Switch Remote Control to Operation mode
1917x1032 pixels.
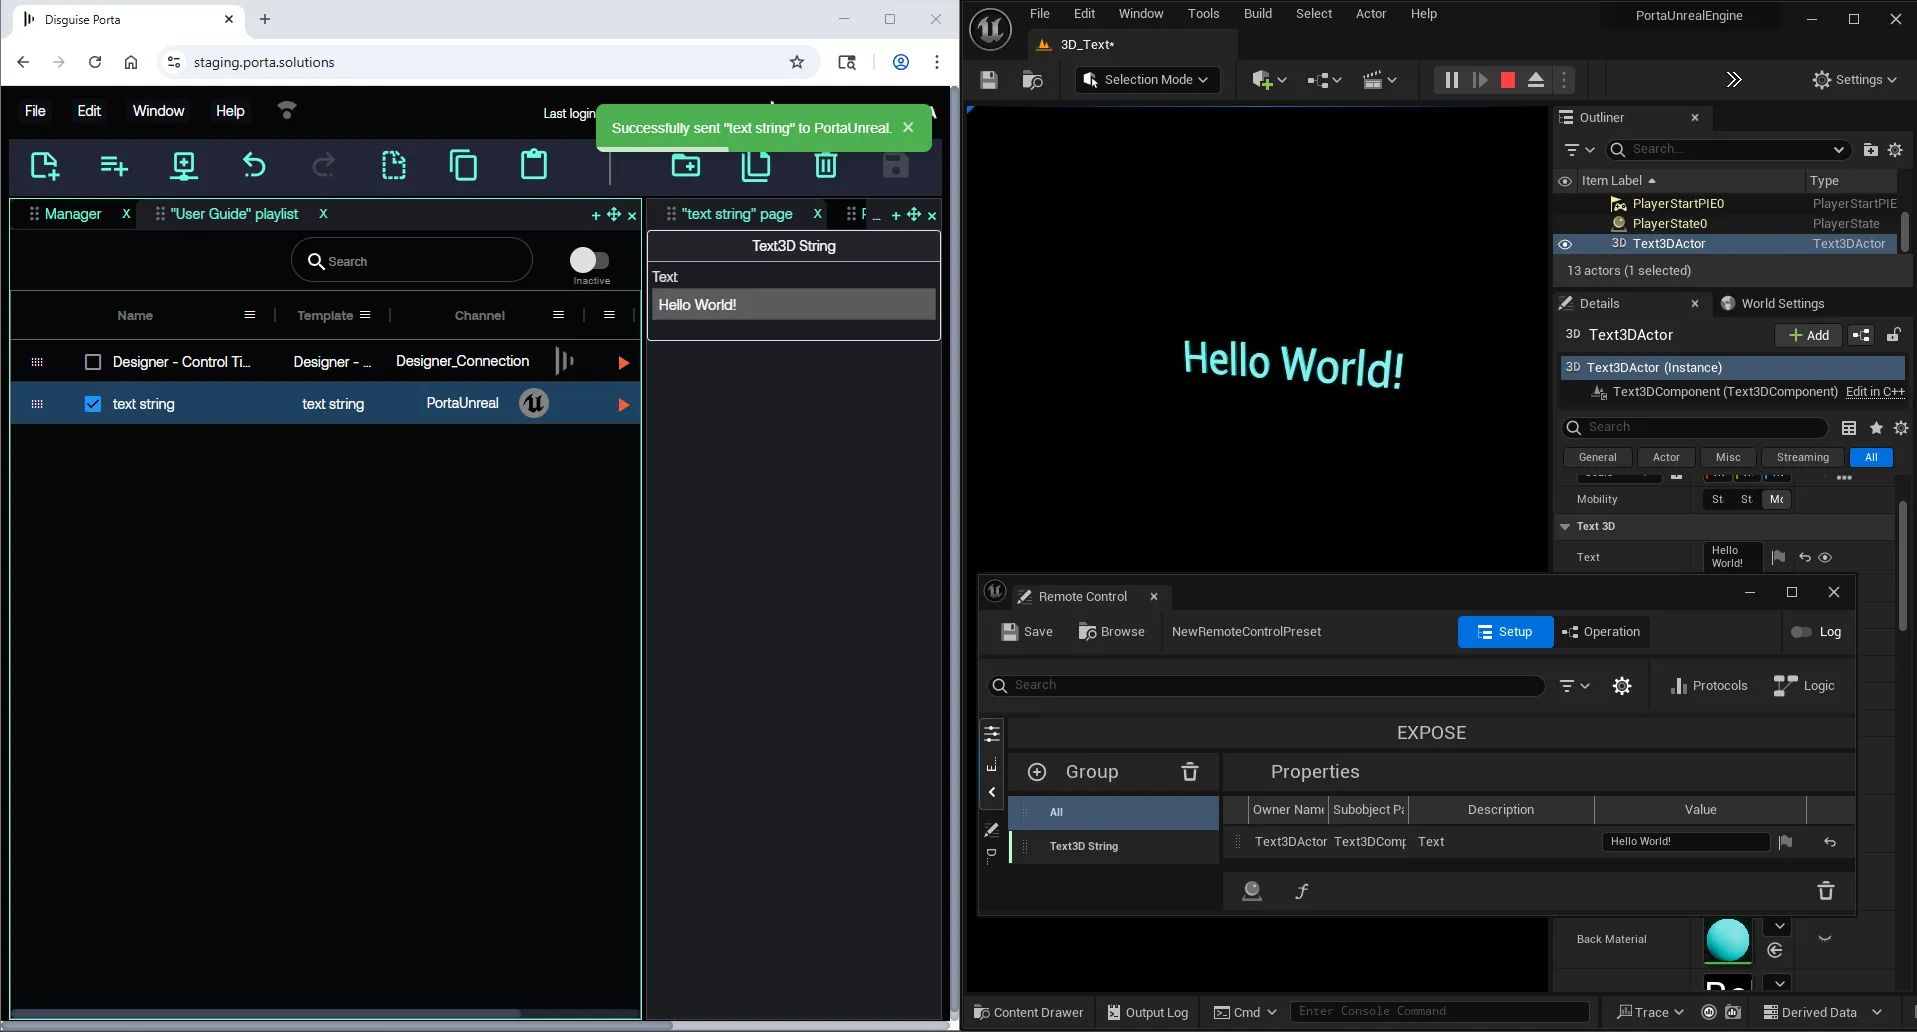1601,632
